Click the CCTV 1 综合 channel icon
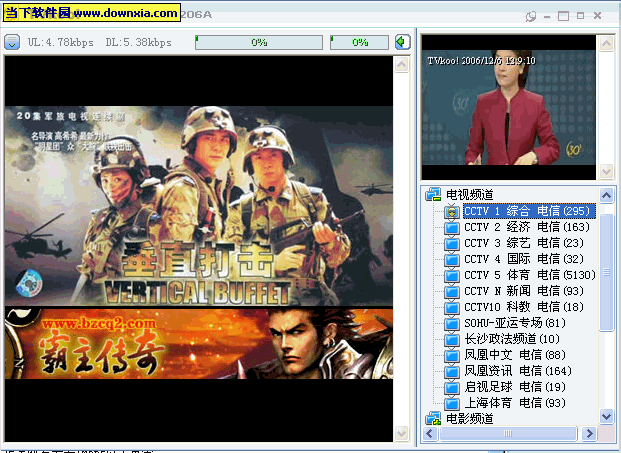The height and width of the screenshot is (453, 621). click(x=452, y=212)
